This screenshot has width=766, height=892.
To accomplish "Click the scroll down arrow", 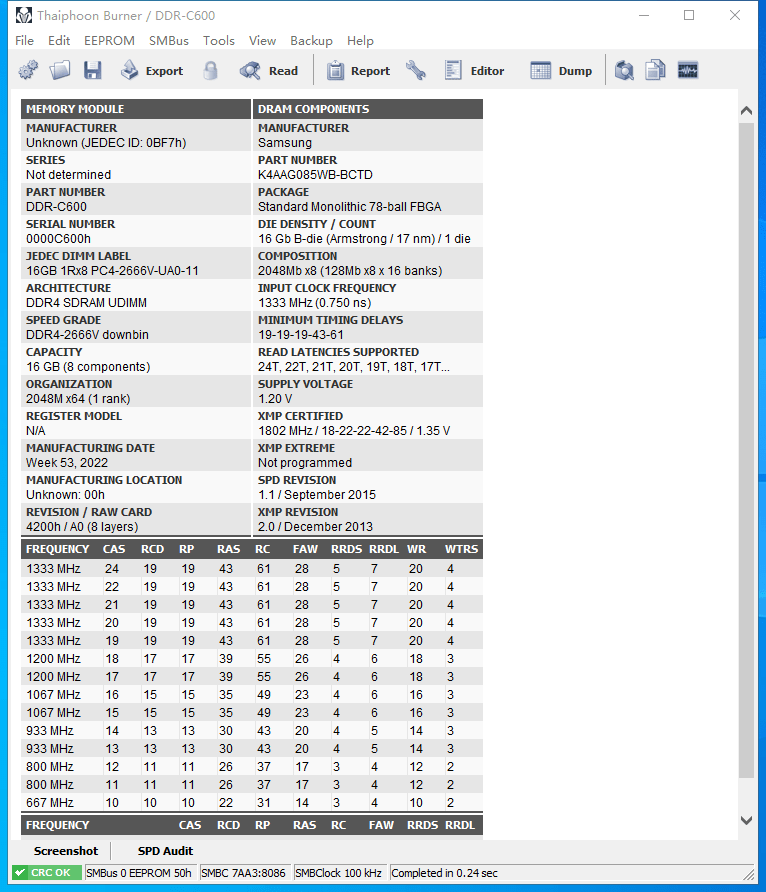I will (x=747, y=820).
